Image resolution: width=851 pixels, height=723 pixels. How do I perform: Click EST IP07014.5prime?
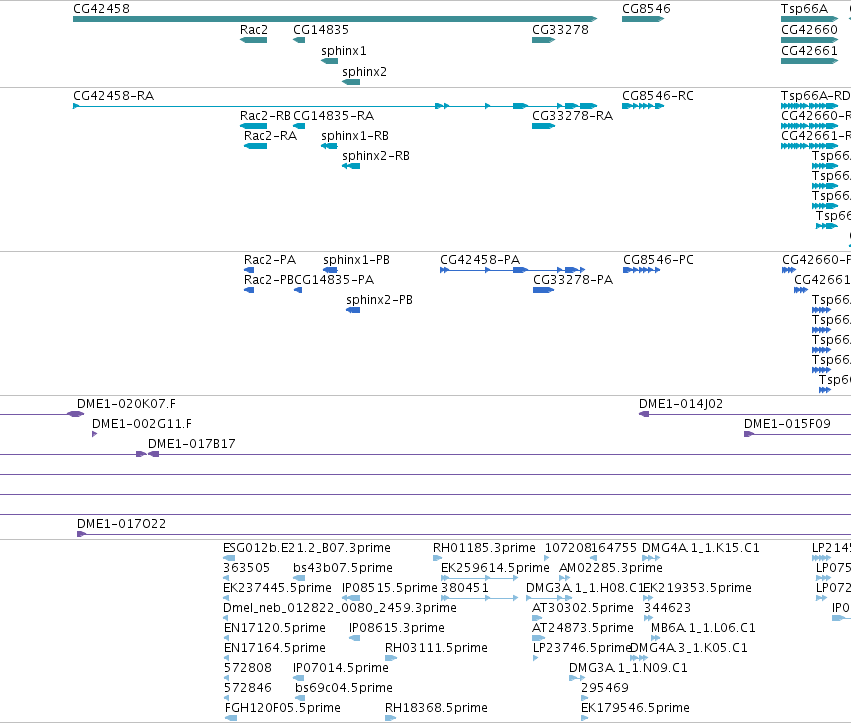[x=341, y=668]
